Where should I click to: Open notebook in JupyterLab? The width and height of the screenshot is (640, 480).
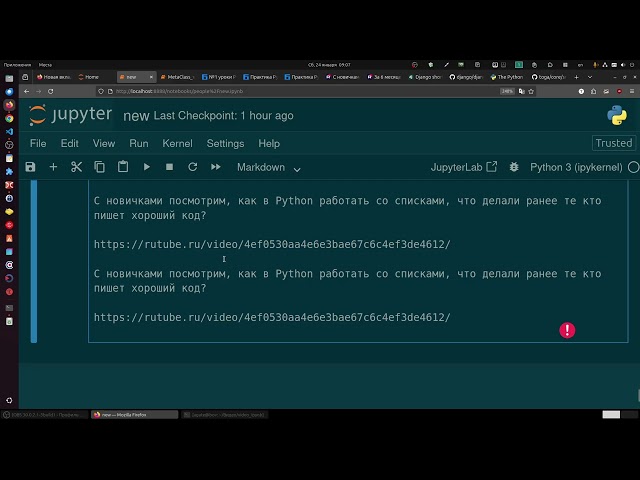pos(464,167)
